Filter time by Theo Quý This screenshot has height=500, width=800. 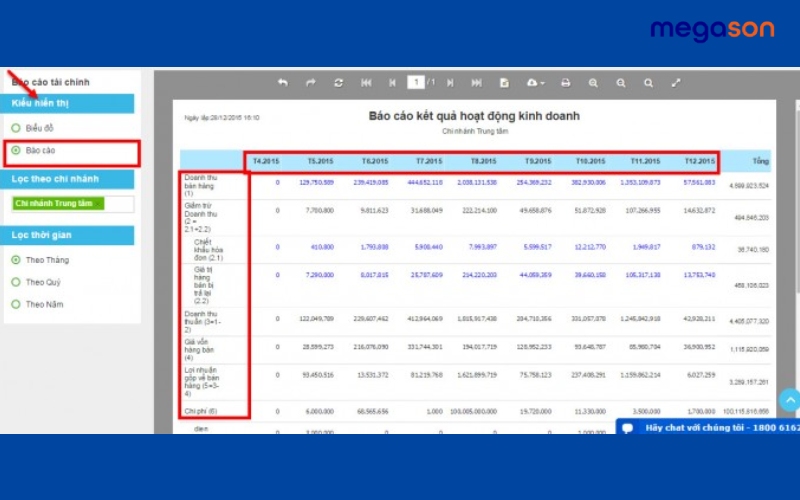point(16,282)
